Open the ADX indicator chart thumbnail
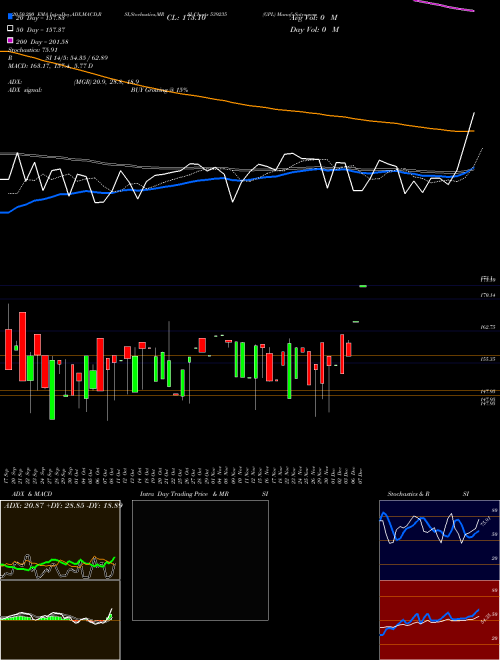500x660 pixels. (x=60, y=540)
